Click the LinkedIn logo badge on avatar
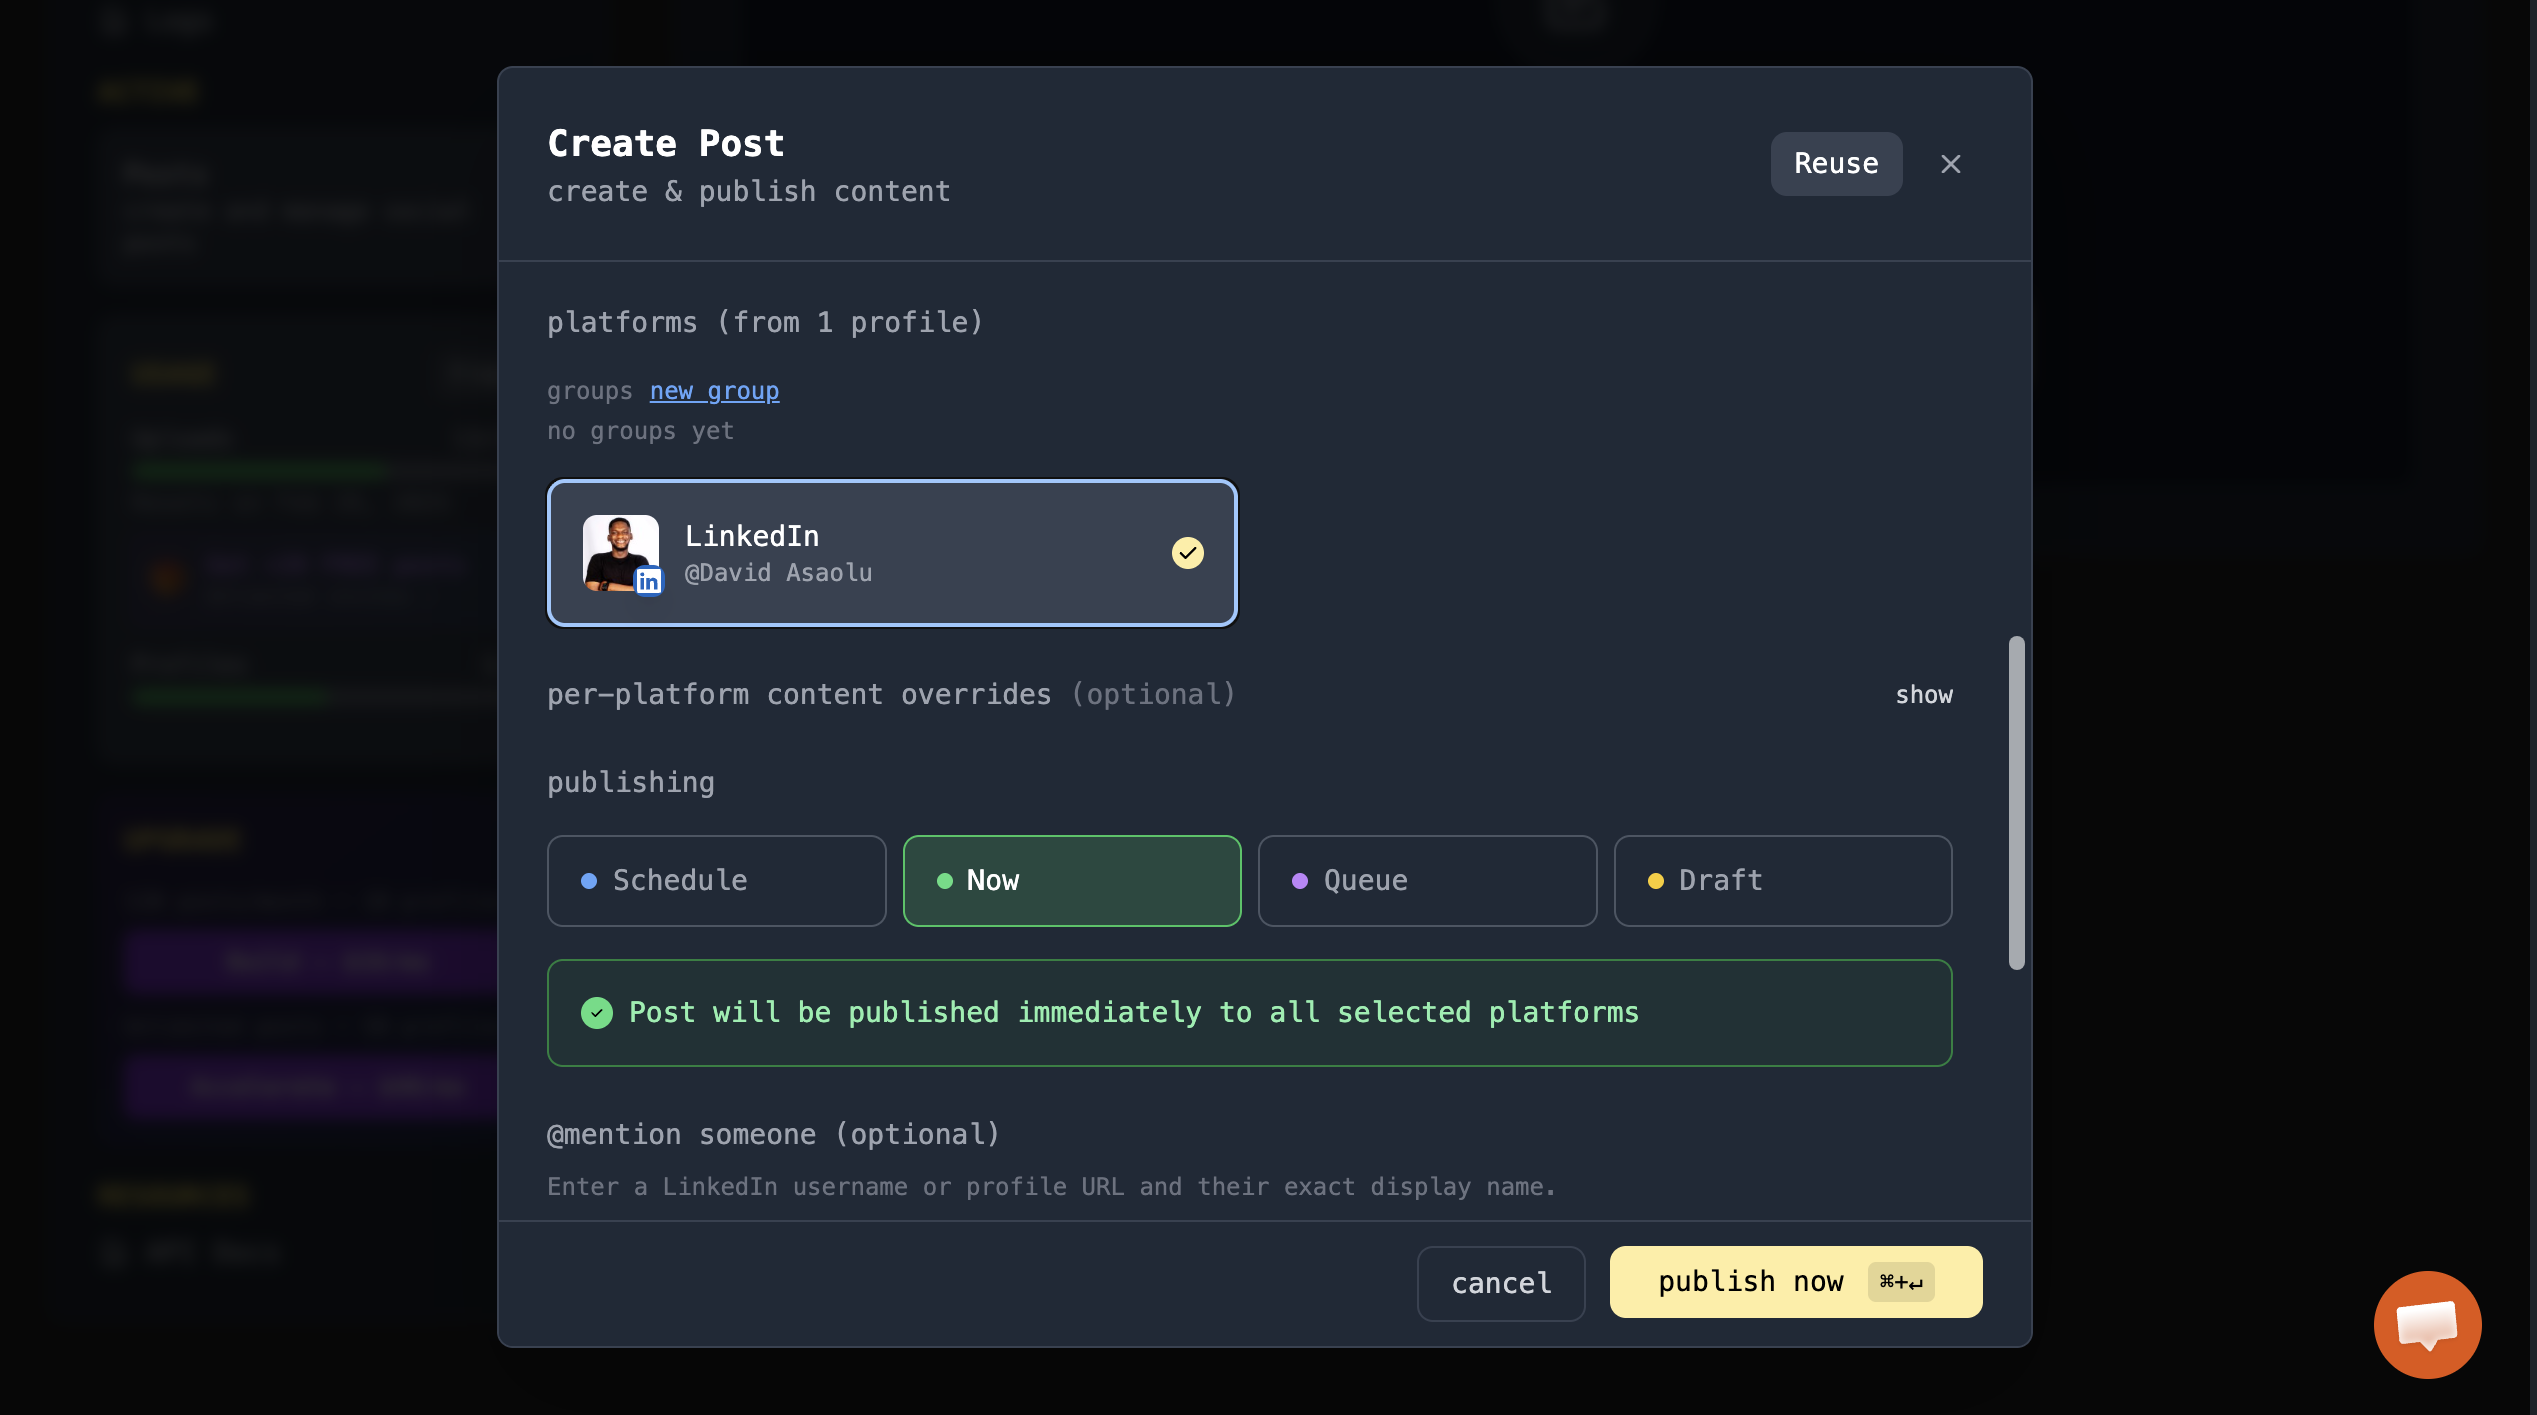The image size is (2537, 1415). pos(649,582)
